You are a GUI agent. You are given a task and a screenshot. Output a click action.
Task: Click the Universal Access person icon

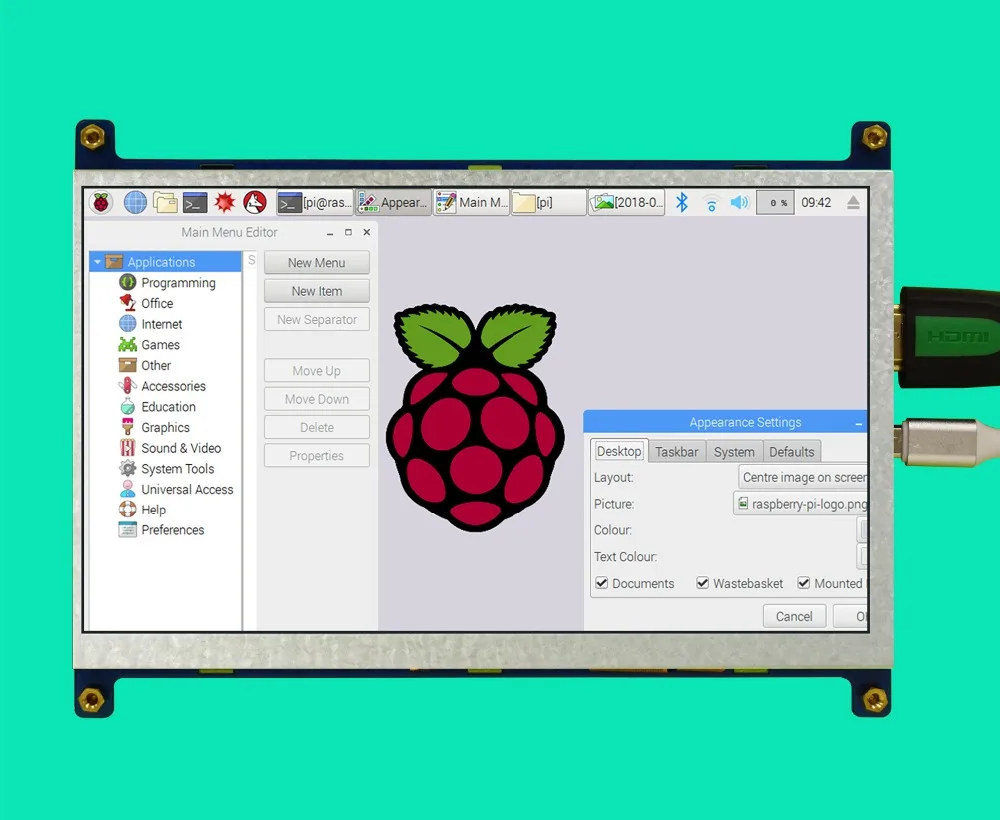click(x=128, y=489)
